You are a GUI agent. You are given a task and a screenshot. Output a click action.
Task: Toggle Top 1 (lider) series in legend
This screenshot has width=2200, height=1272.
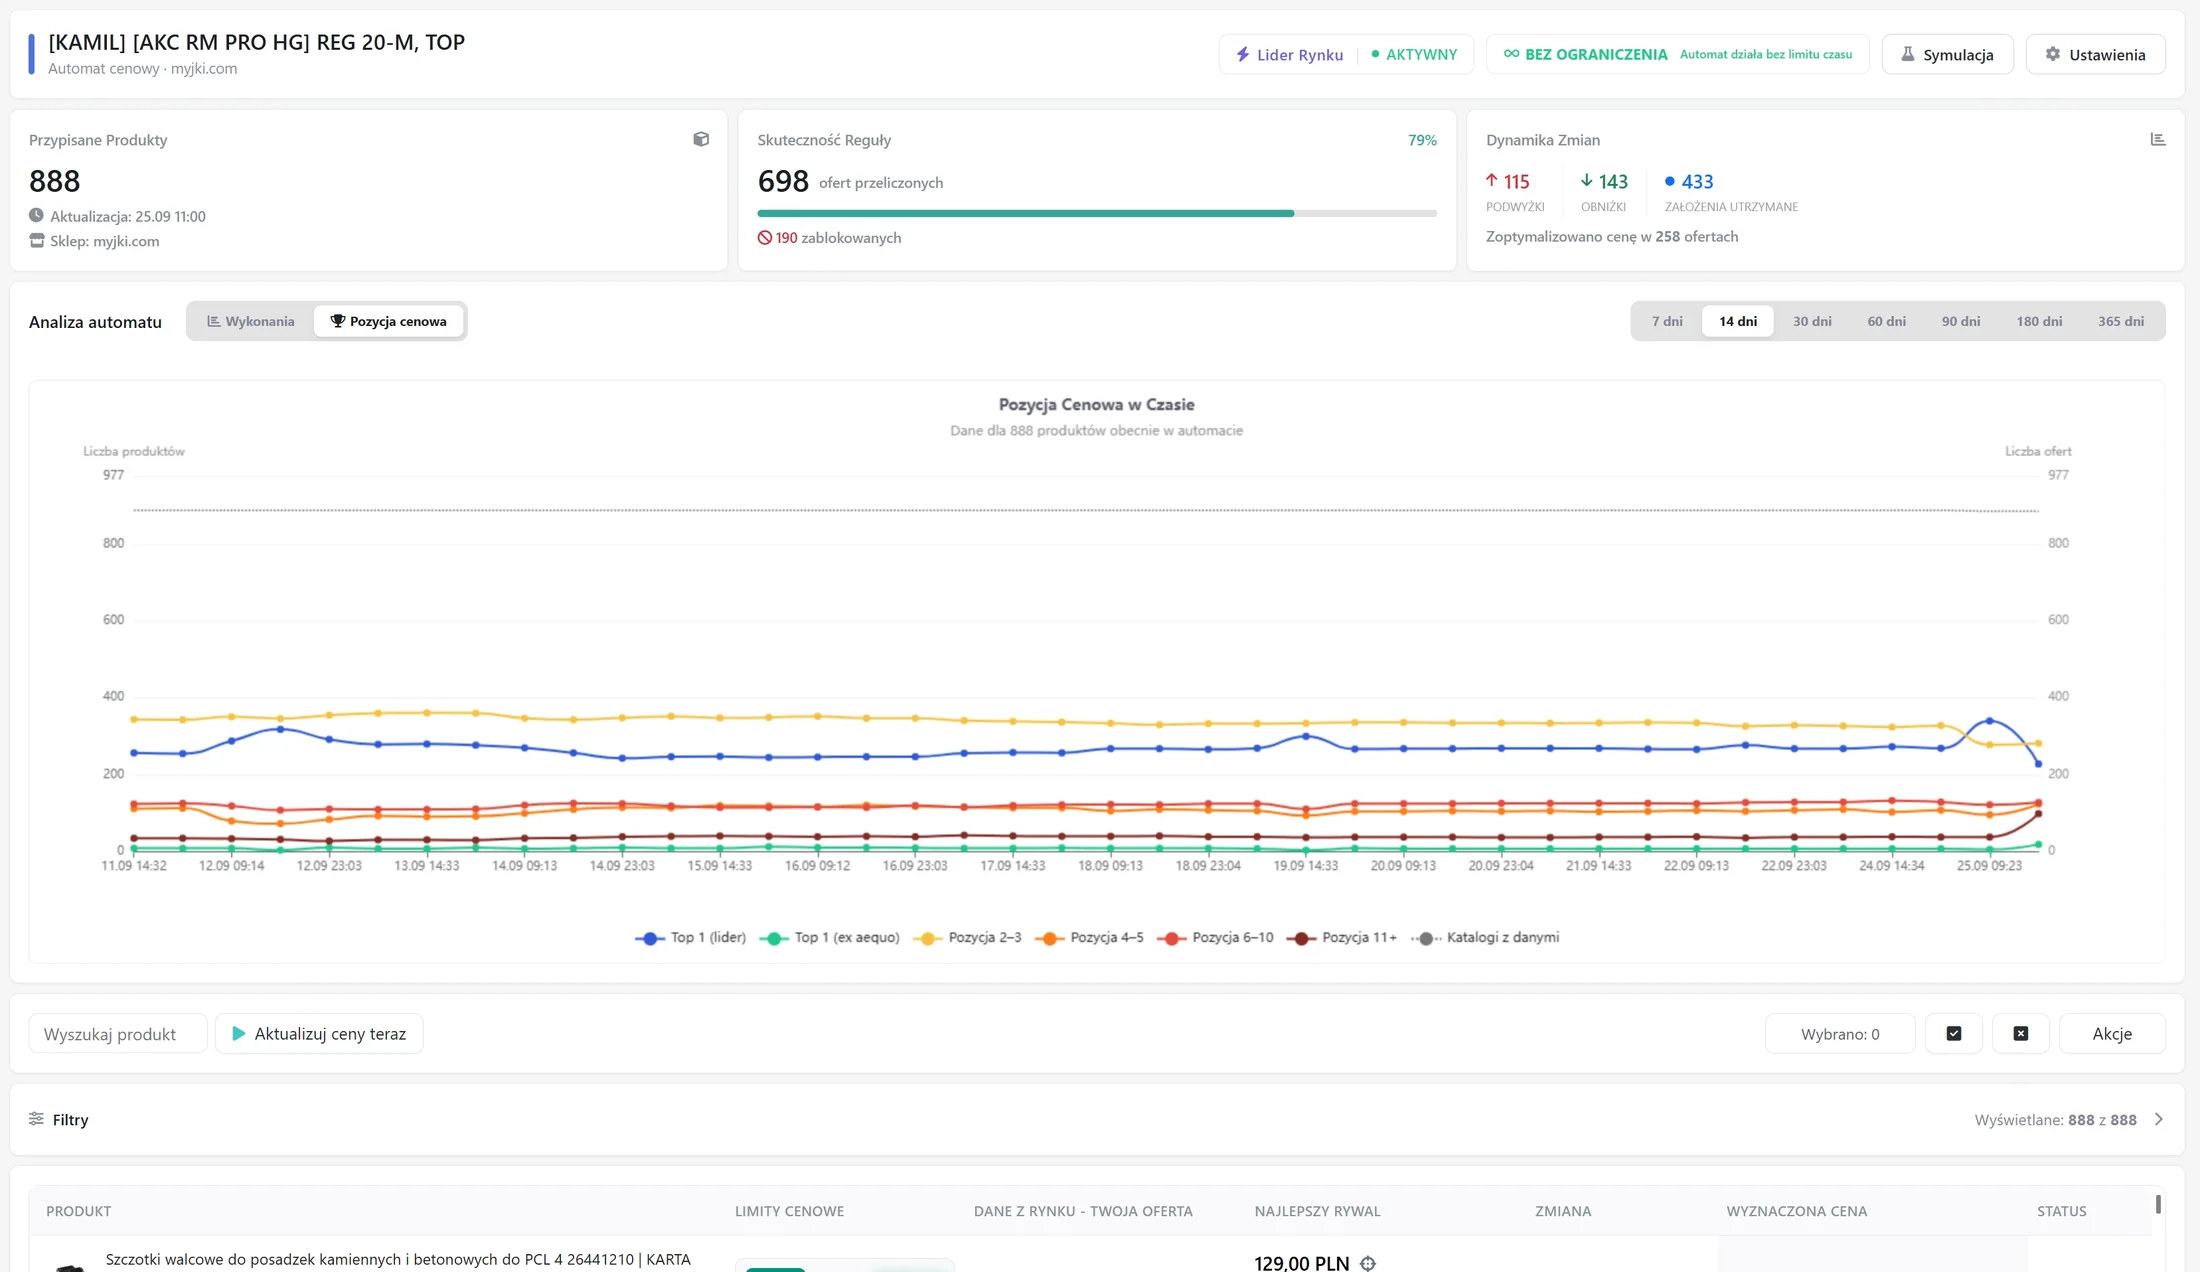point(690,938)
